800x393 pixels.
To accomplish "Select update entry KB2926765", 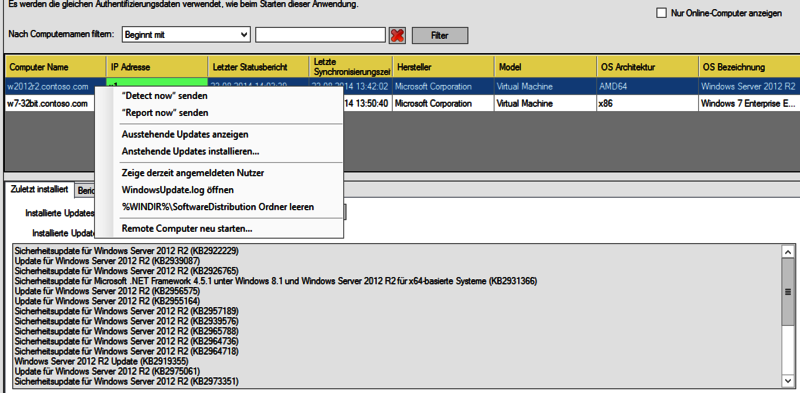I will [127, 271].
